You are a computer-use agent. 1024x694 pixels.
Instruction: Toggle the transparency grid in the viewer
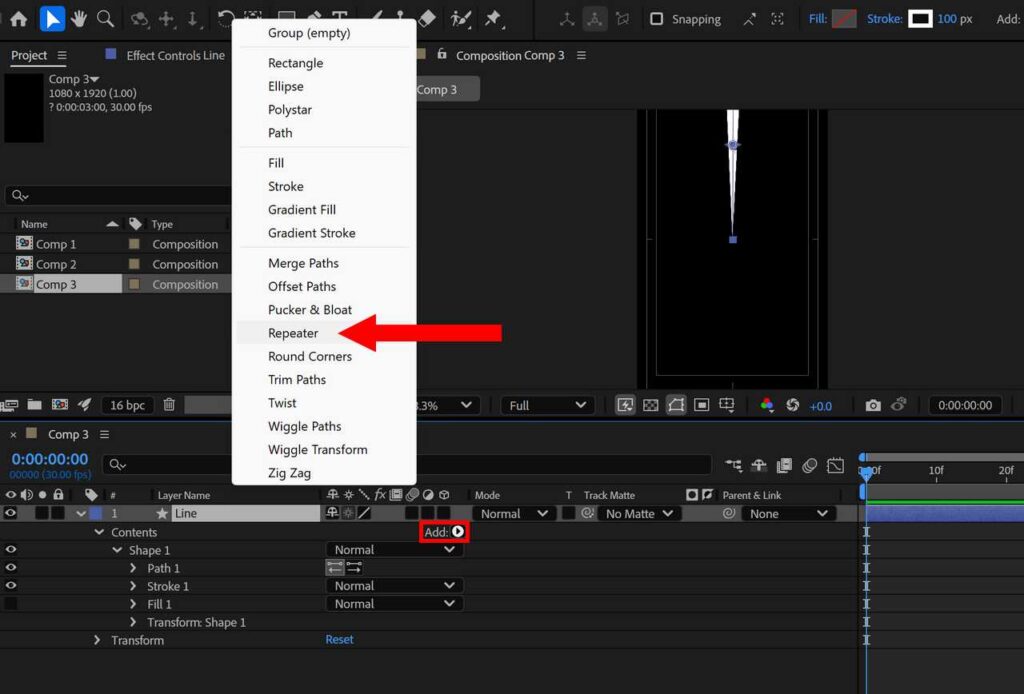pos(650,405)
